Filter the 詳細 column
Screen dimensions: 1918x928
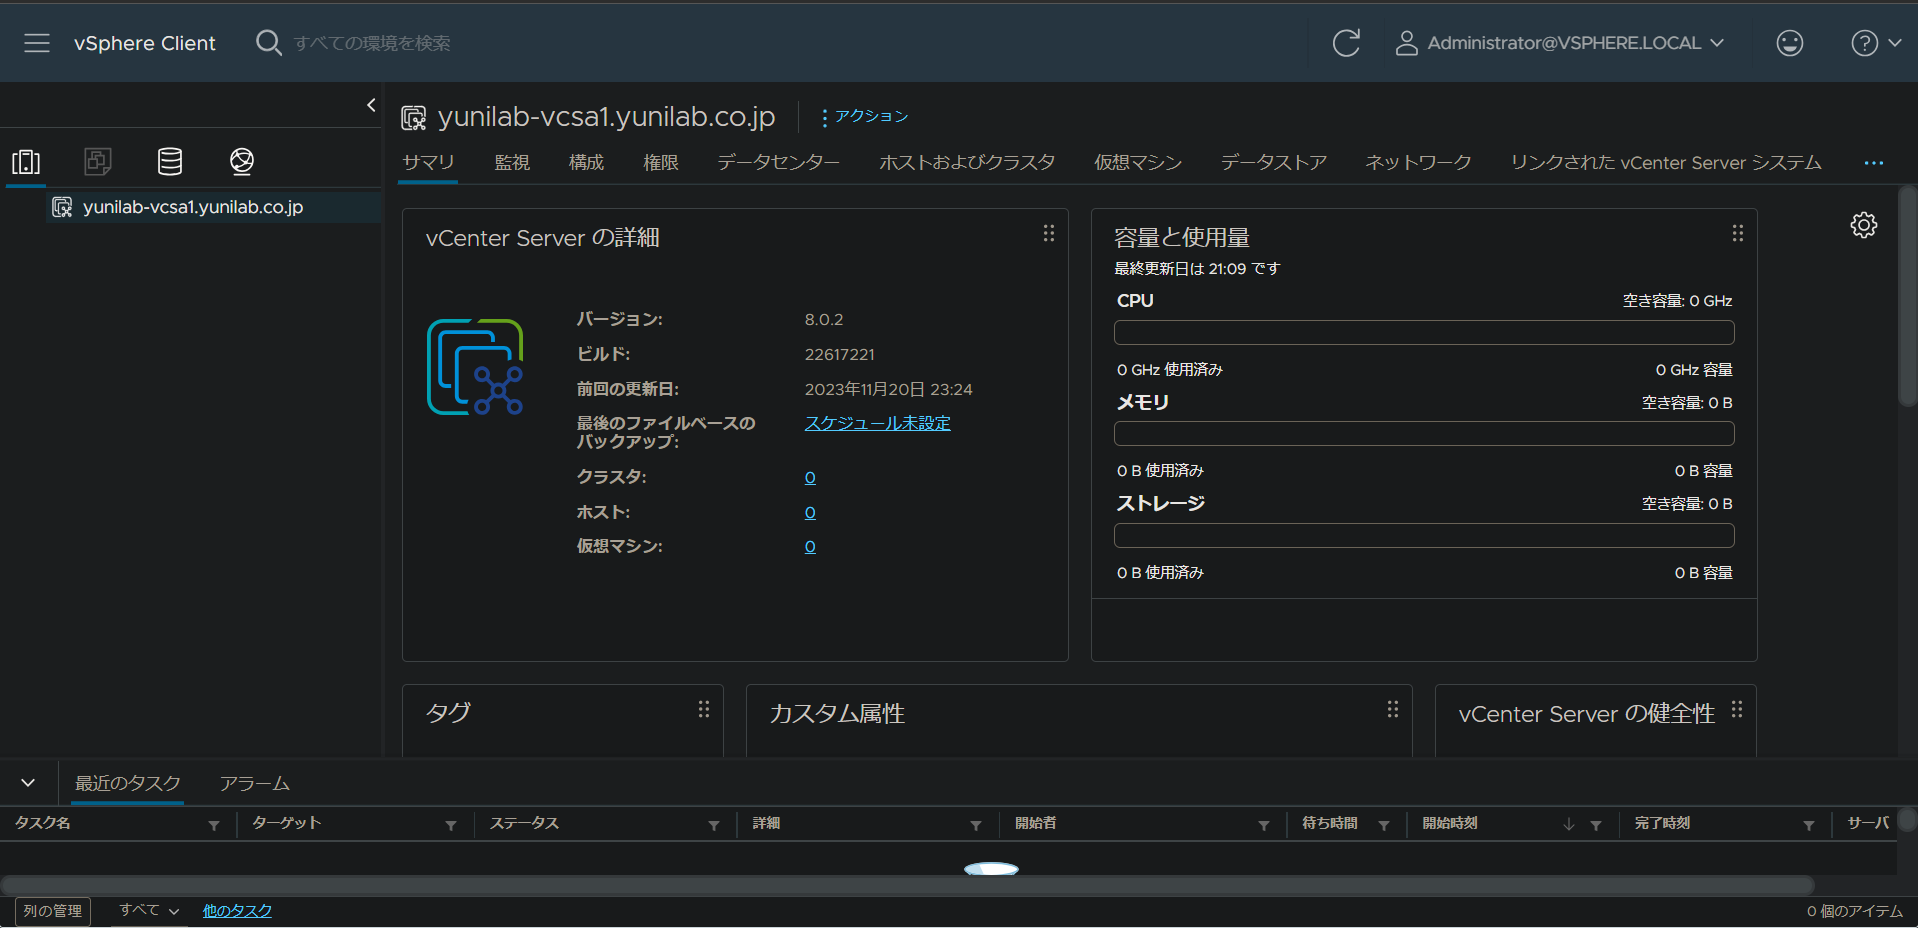click(x=976, y=825)
